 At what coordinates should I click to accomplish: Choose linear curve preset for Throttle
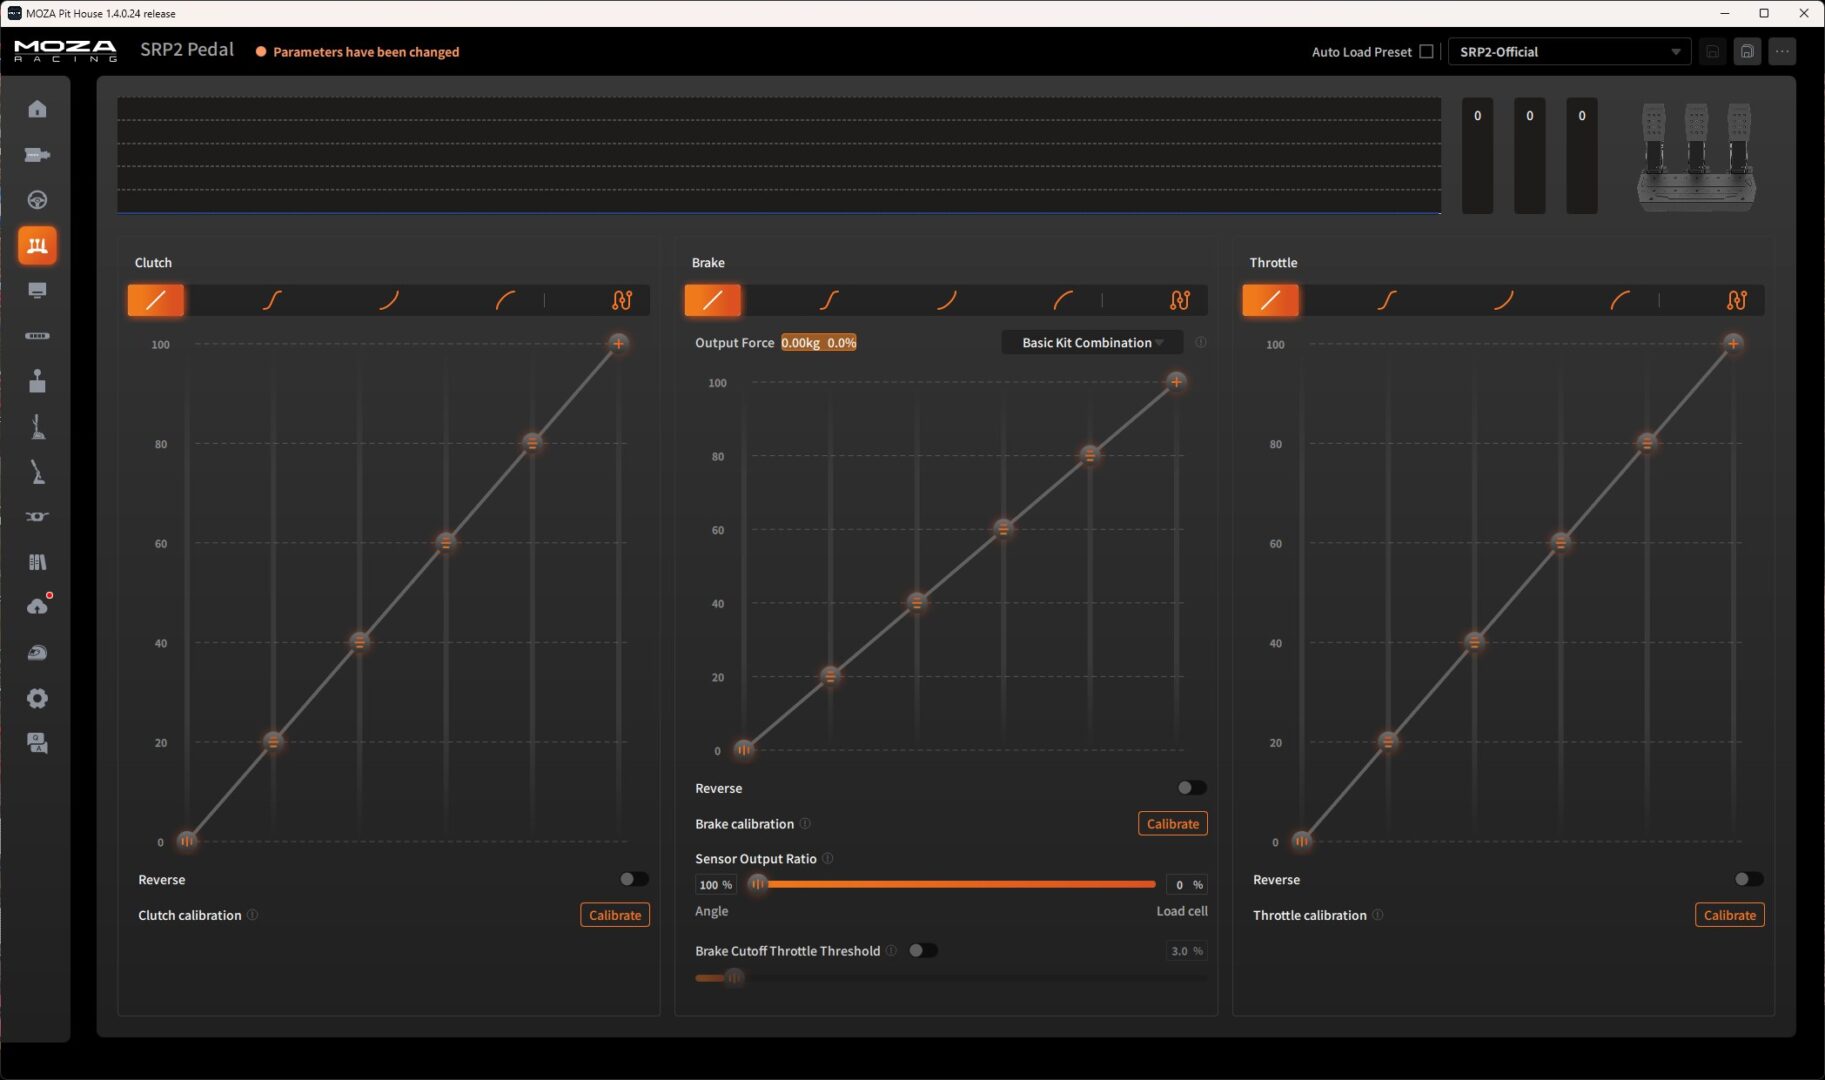pos(1270,300)
